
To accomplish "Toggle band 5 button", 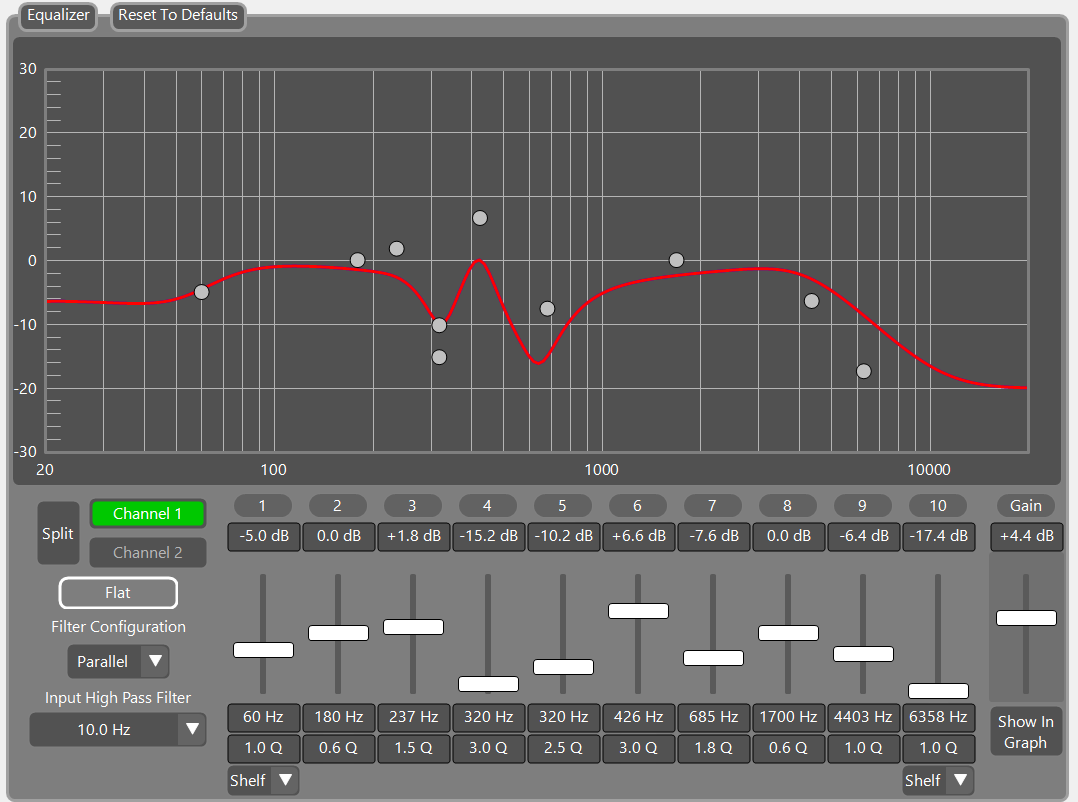I will point(562,506).
